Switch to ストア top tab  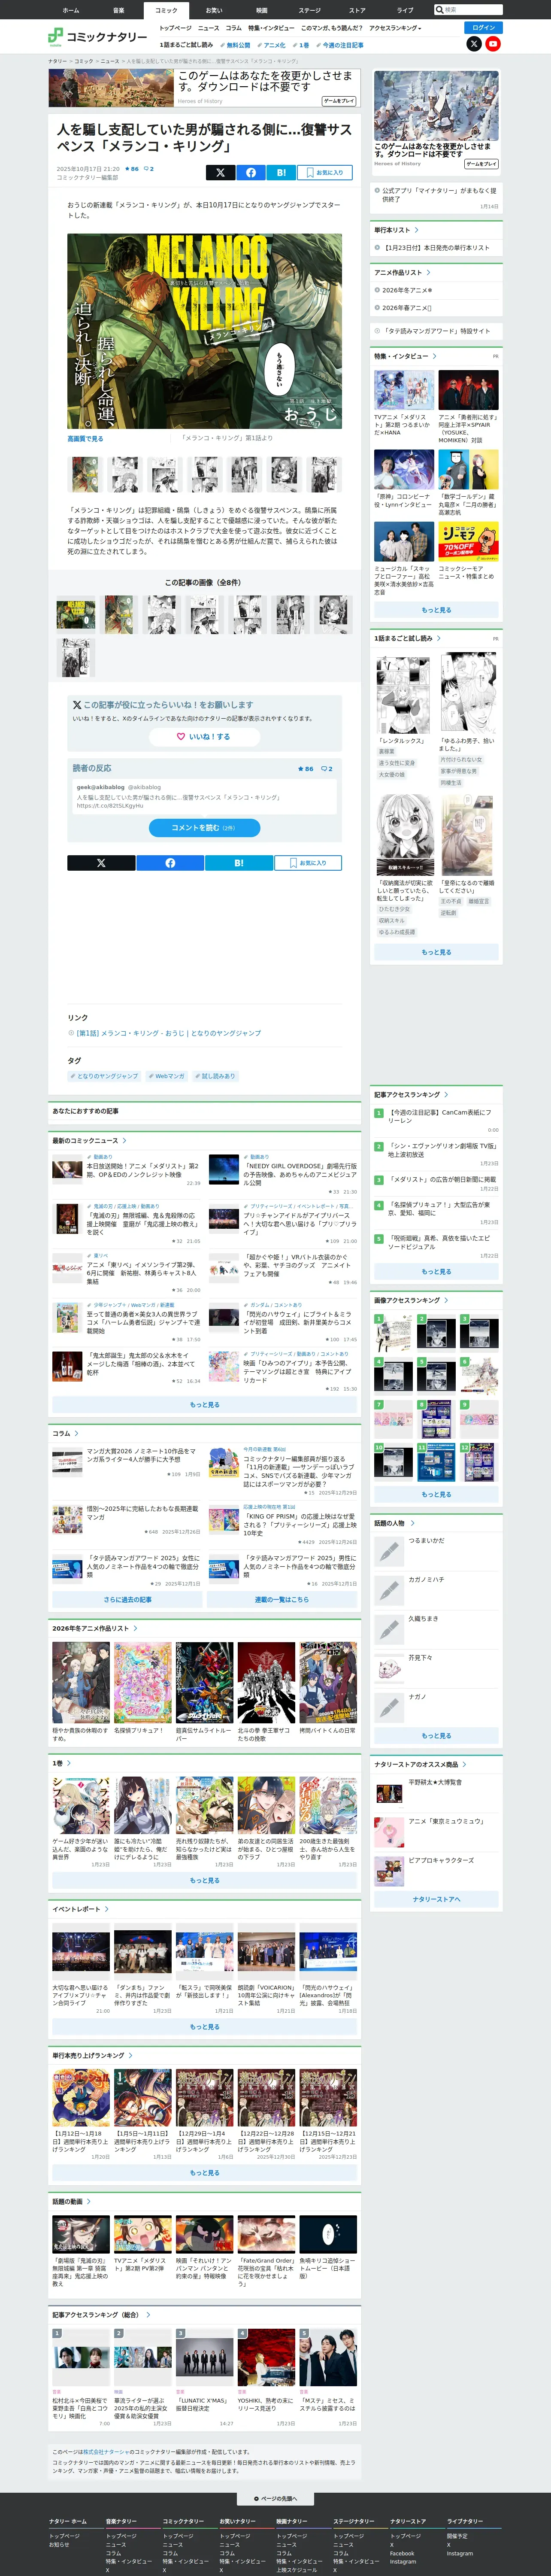point(357,10)
